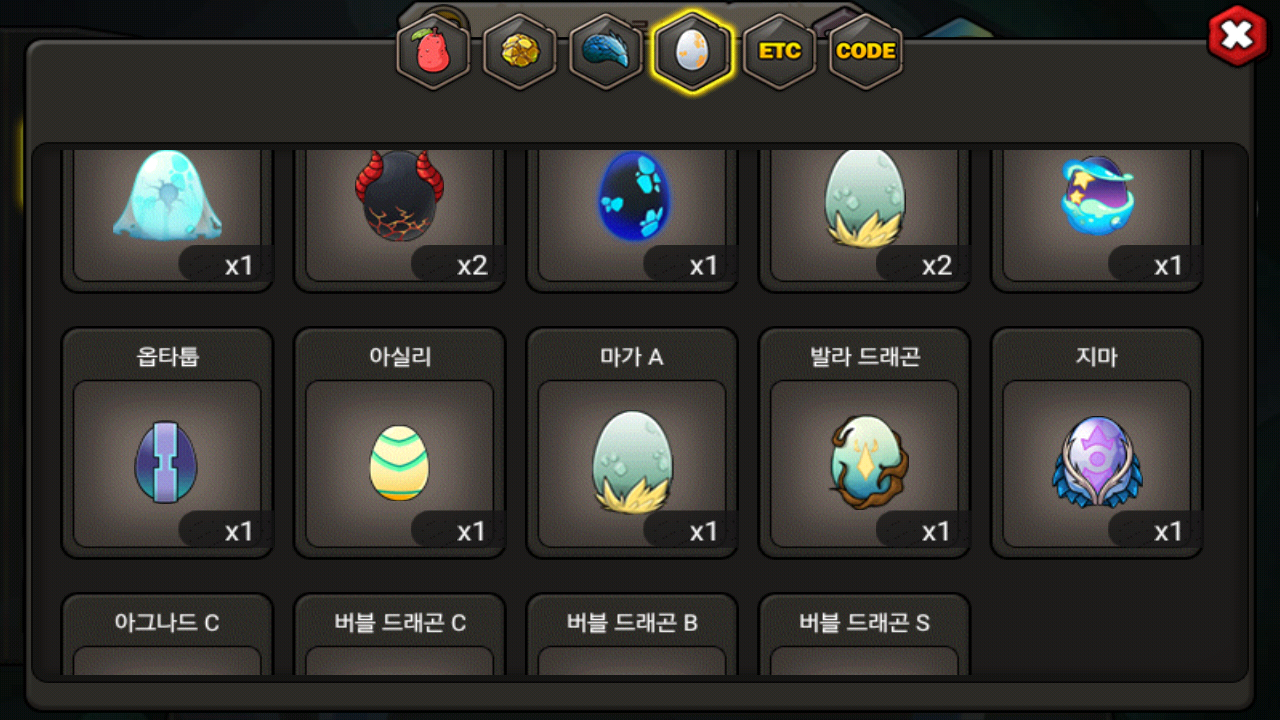Tap the 지마 winged purple egg
The height and width of the screenshot is (720, 1280).
coord(1097,443)
